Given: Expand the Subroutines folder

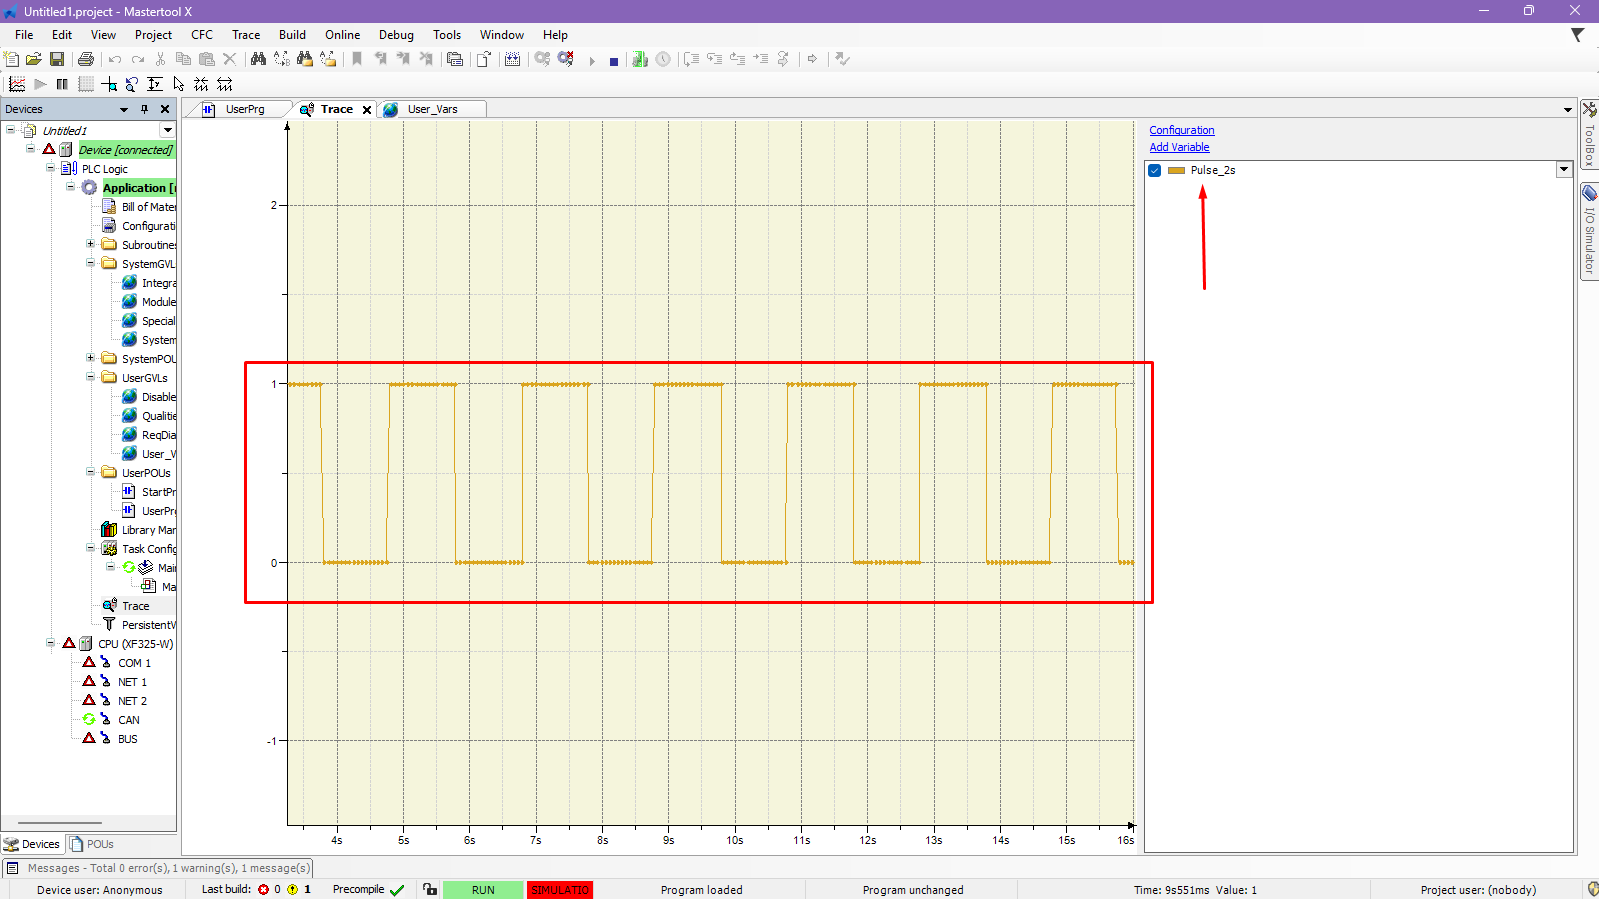Looking at the screenshot, I should tap(90, 245).
